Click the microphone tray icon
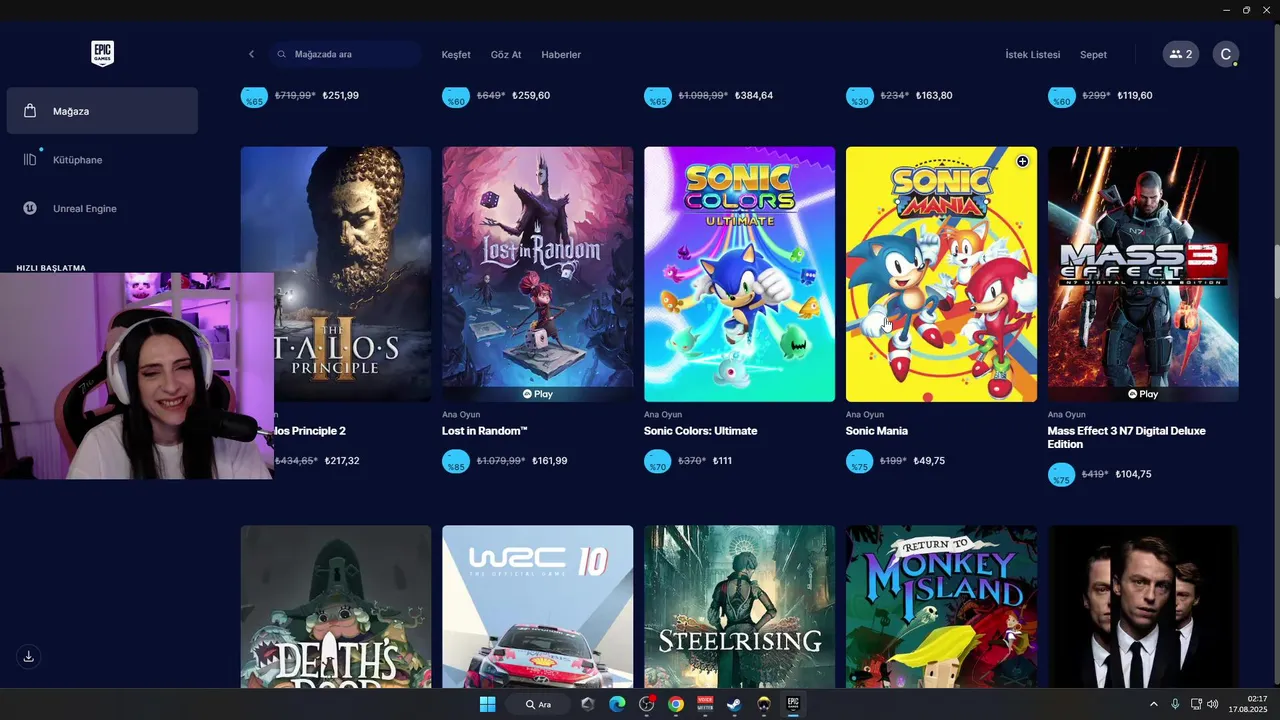 [1175, 704]
